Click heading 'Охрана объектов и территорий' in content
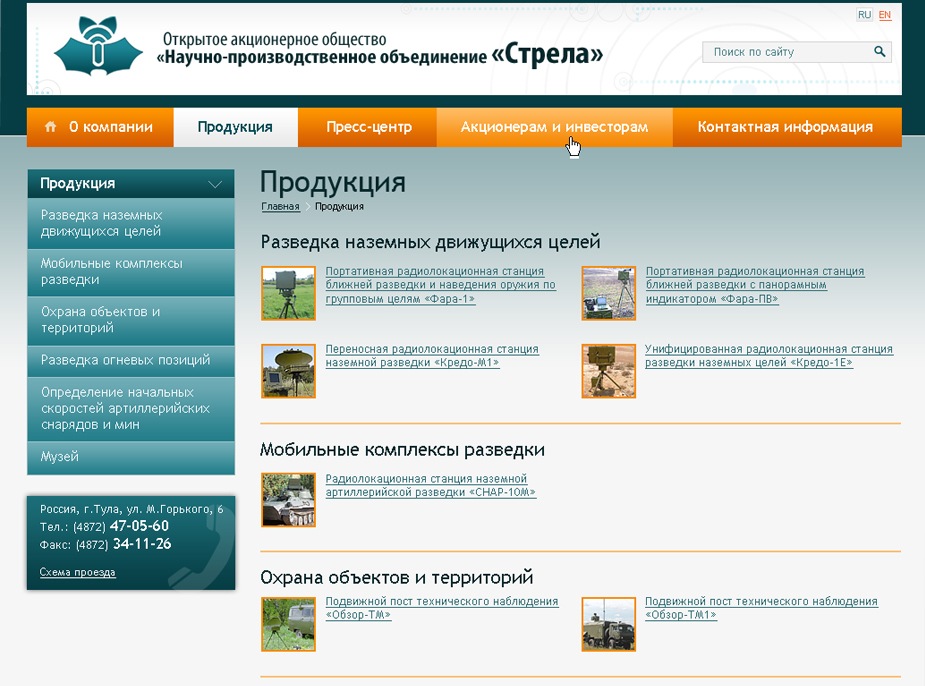Screen dimensions: 925x686 [396, 577]
